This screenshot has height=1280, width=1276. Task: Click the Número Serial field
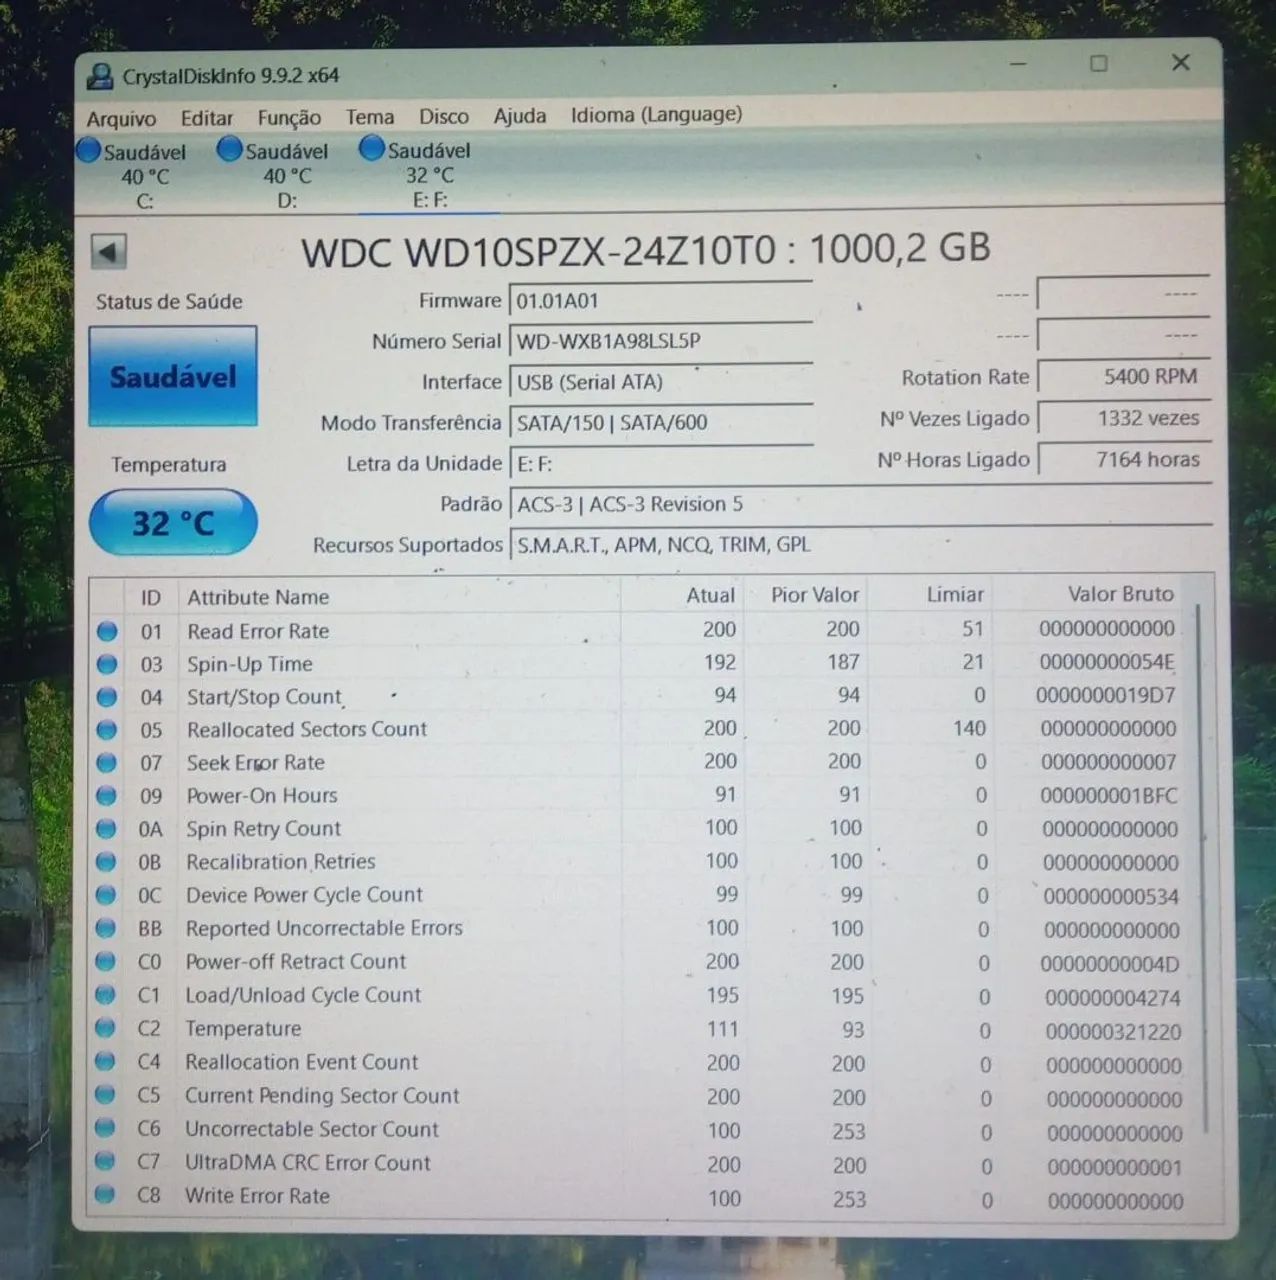tap(660, 341)
